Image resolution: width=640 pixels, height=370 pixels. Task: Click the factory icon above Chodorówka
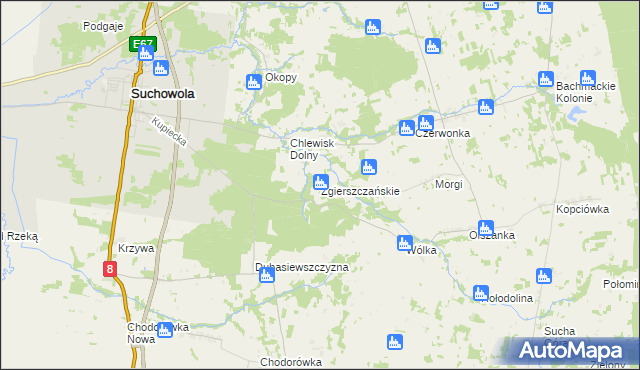pos(395,342)
